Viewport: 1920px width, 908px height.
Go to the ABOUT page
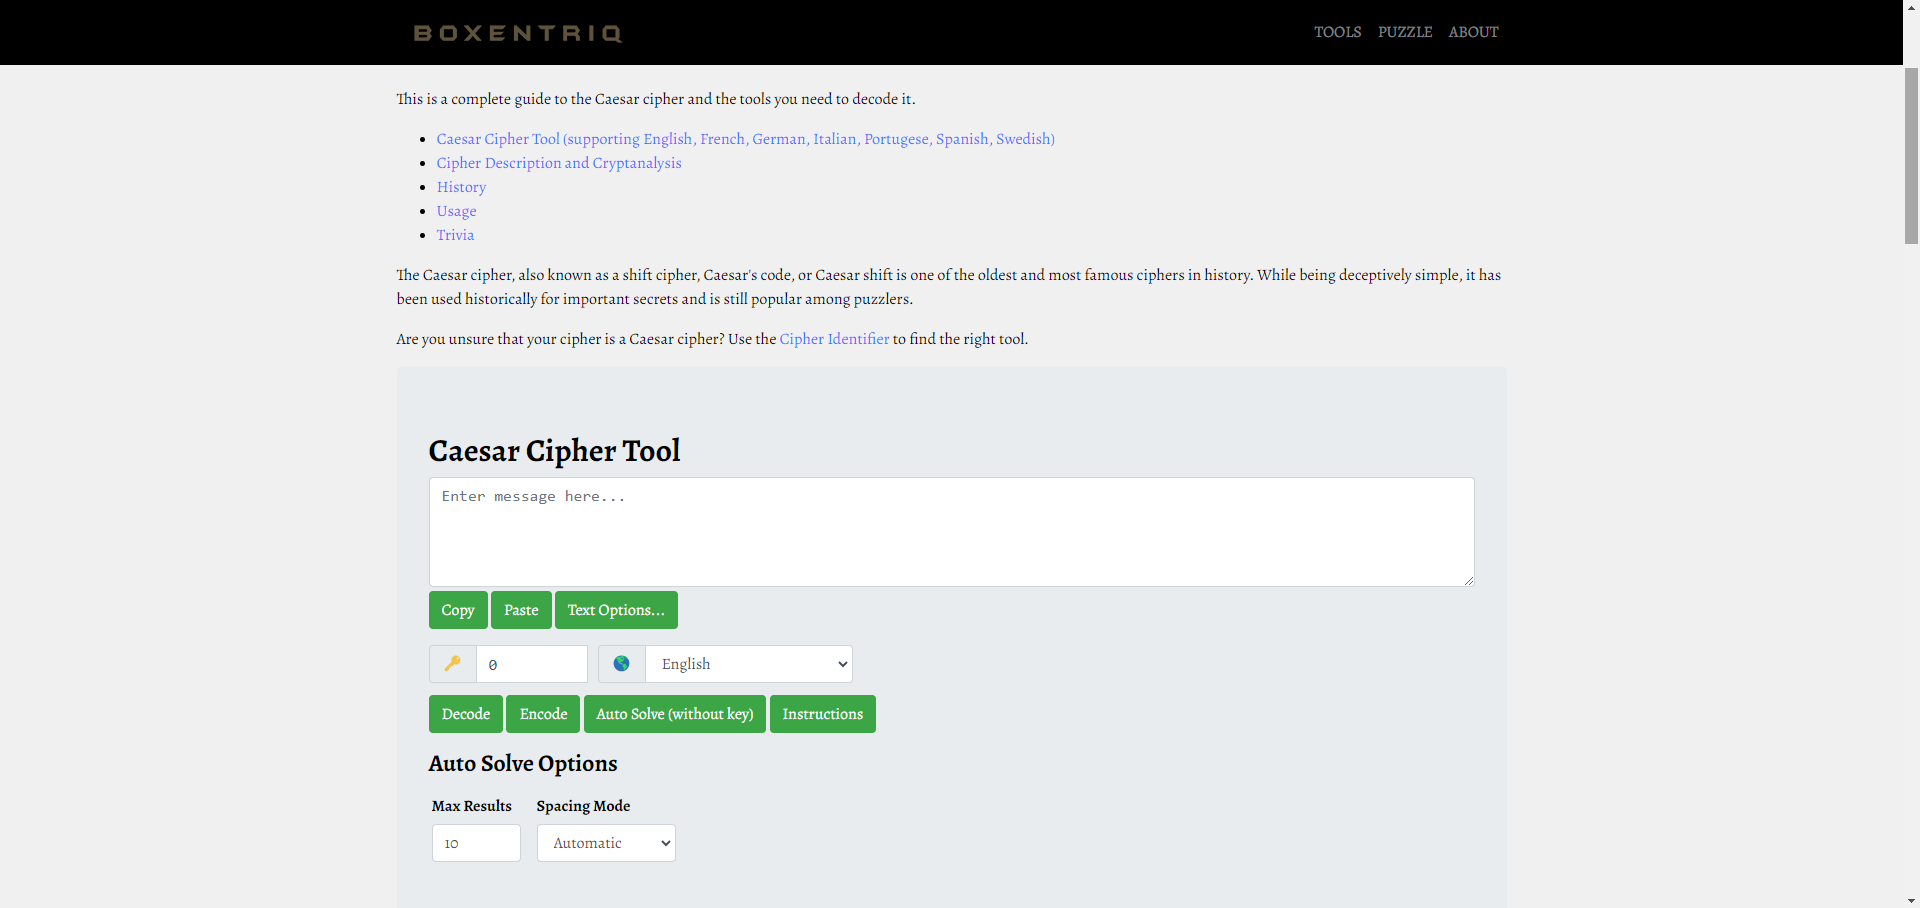coord(1473,32)
